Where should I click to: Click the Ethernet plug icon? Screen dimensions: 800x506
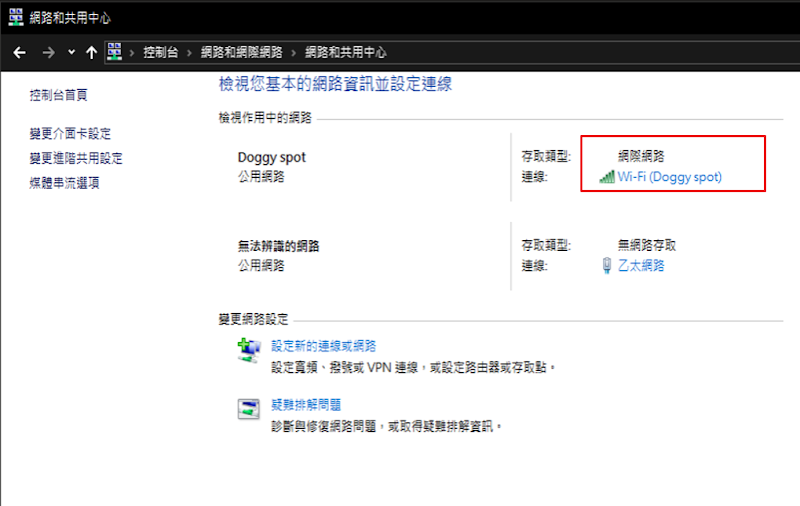[x=607, y=266]
